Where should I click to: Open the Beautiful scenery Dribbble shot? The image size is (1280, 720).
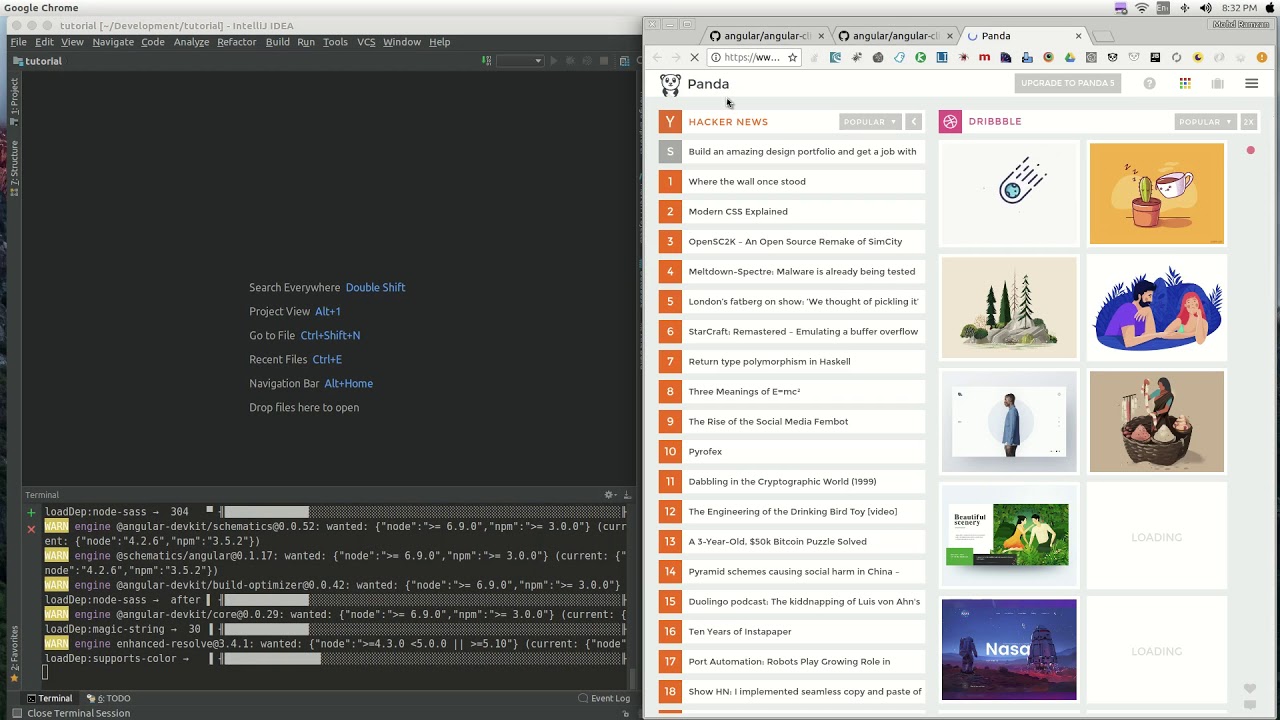1009,536
